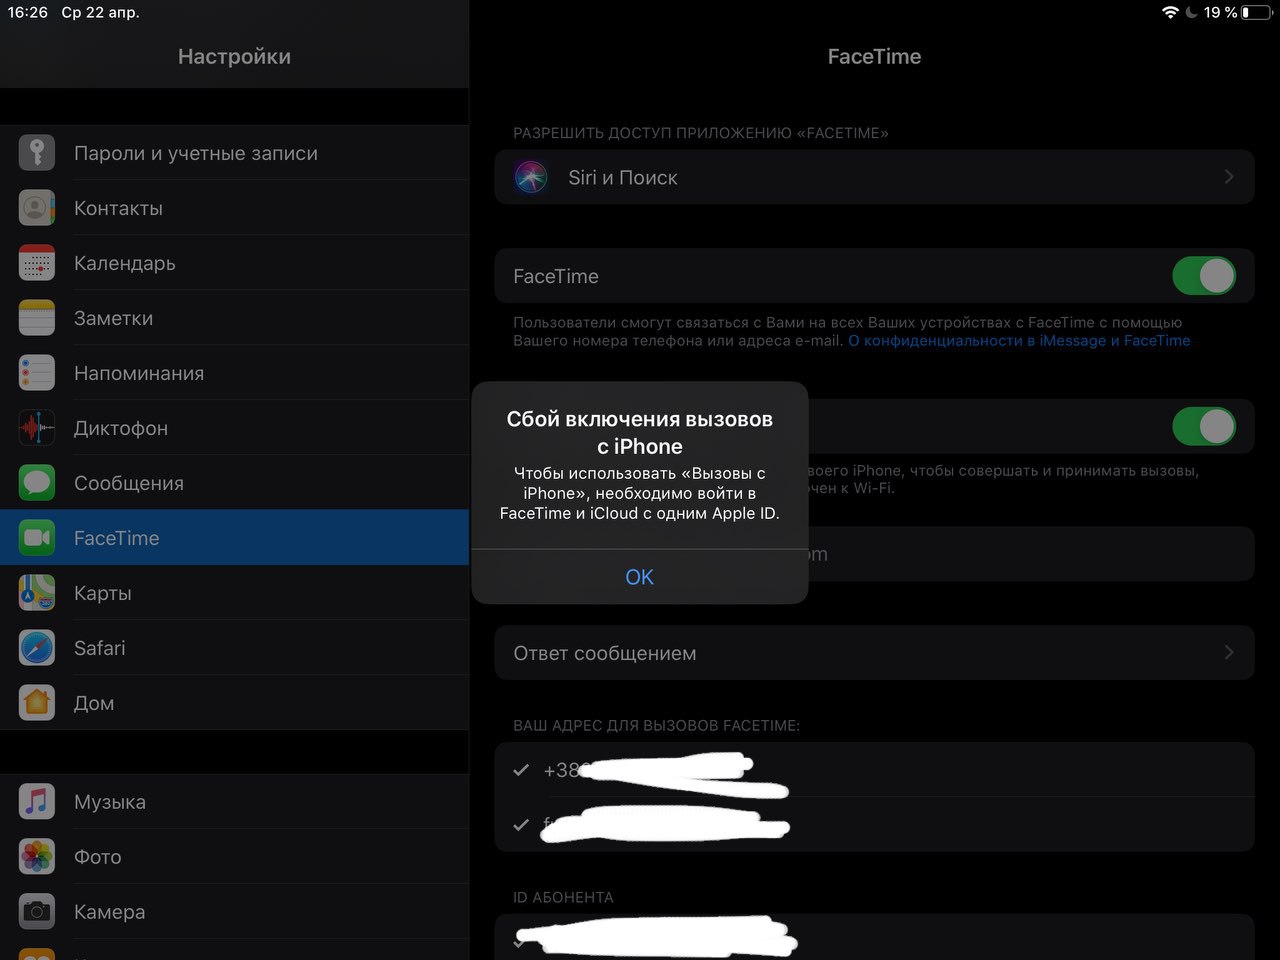The width and height of the screenshot is (1280, 960).
Task: Tap the Сообщения speech bubble icon
Action: 37,483
